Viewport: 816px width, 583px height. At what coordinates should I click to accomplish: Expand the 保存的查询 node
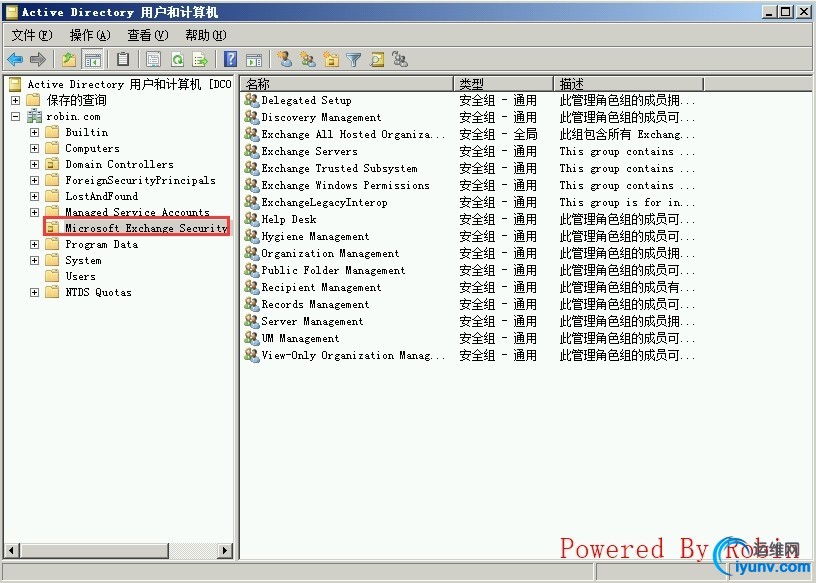click(x=16, y=100)
